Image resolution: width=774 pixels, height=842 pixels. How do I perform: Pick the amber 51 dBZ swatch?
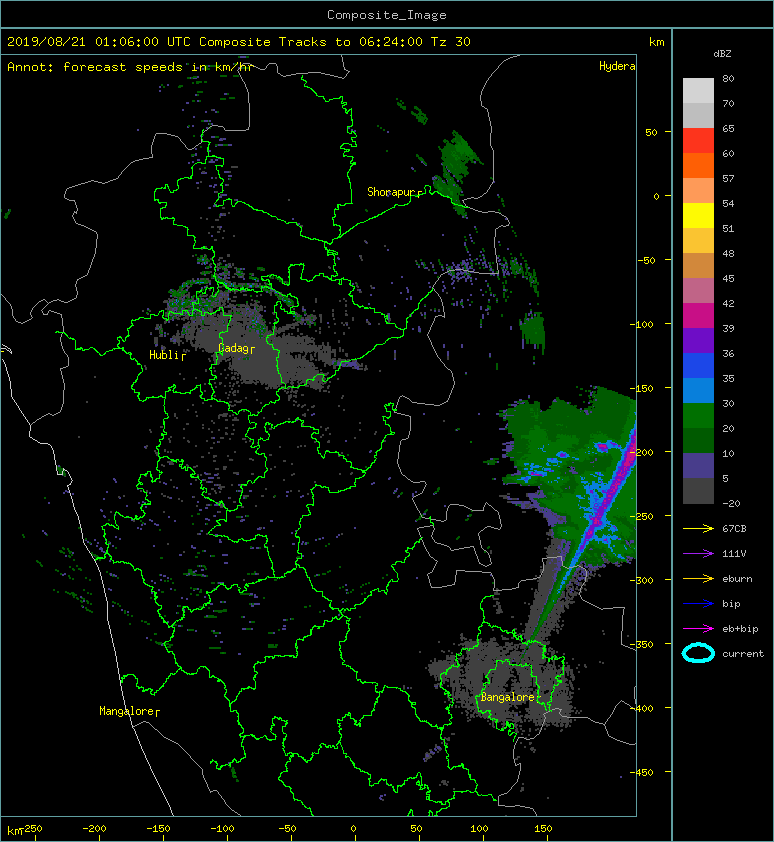698,240
